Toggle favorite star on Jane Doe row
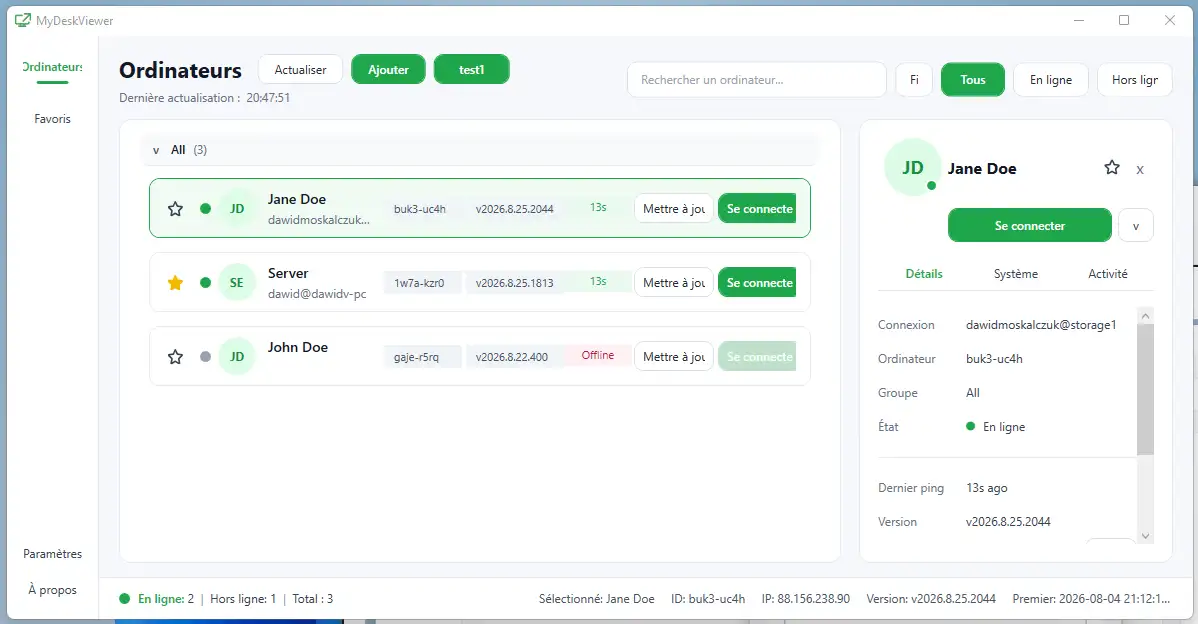This screenshot has height=624, width=1198. point(175,209)
